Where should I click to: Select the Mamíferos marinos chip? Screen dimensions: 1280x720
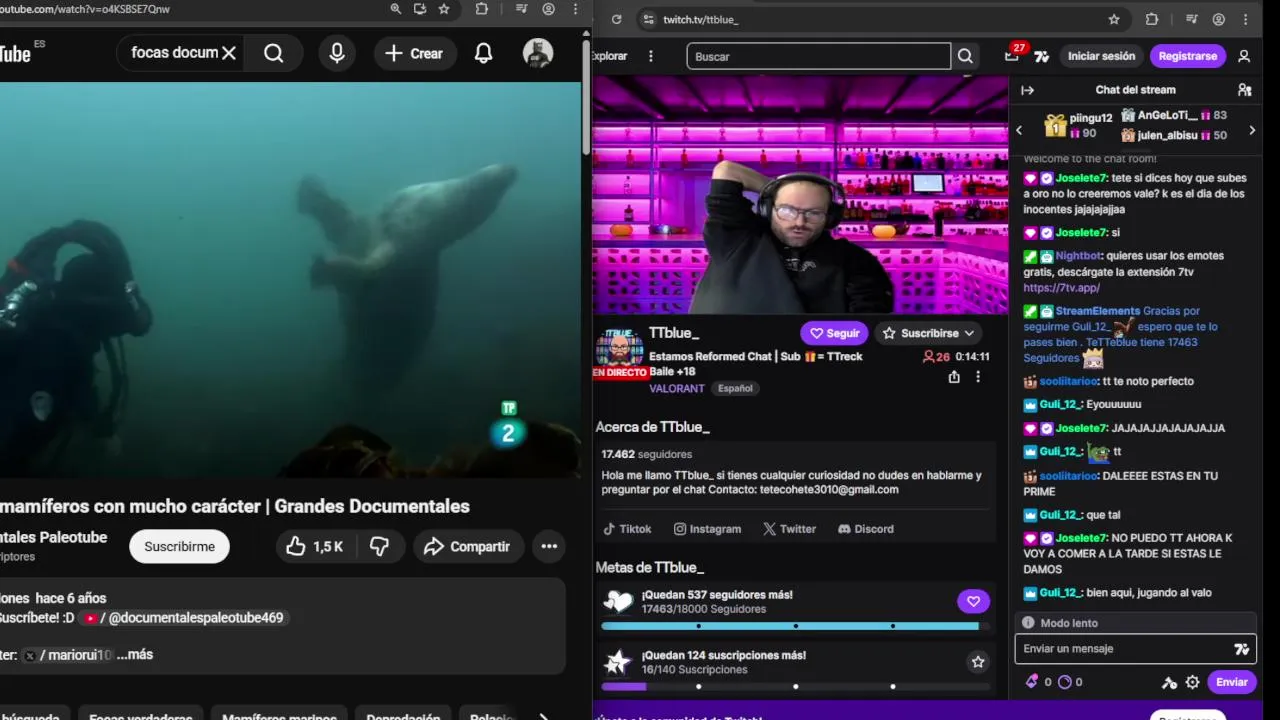pos(281,717)
